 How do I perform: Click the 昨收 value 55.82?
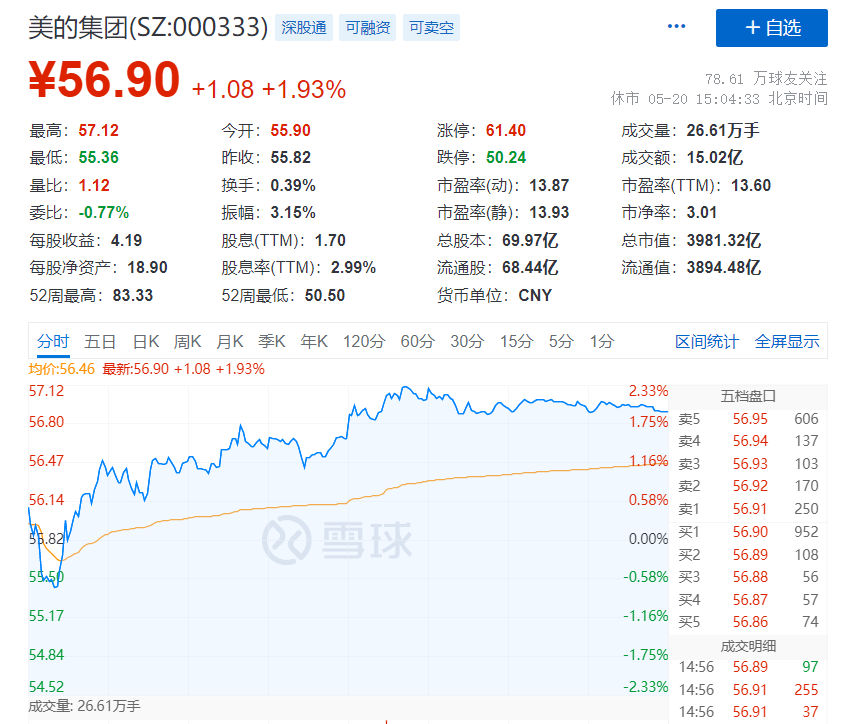290,157
